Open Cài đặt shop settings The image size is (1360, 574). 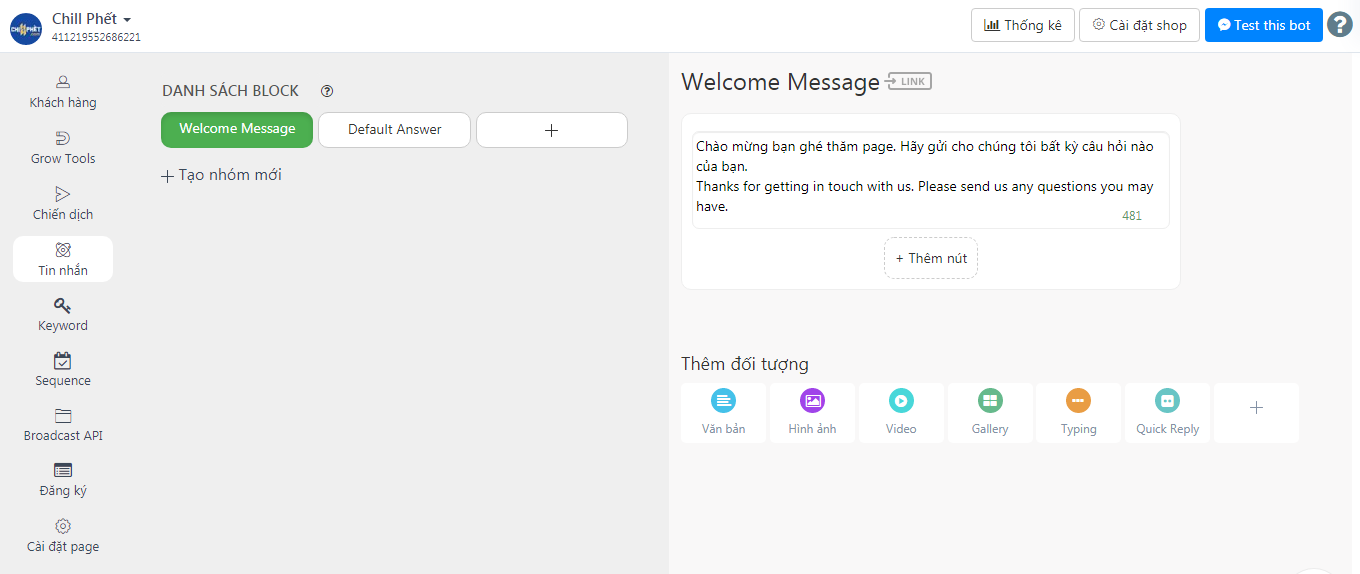(1139, 25)
